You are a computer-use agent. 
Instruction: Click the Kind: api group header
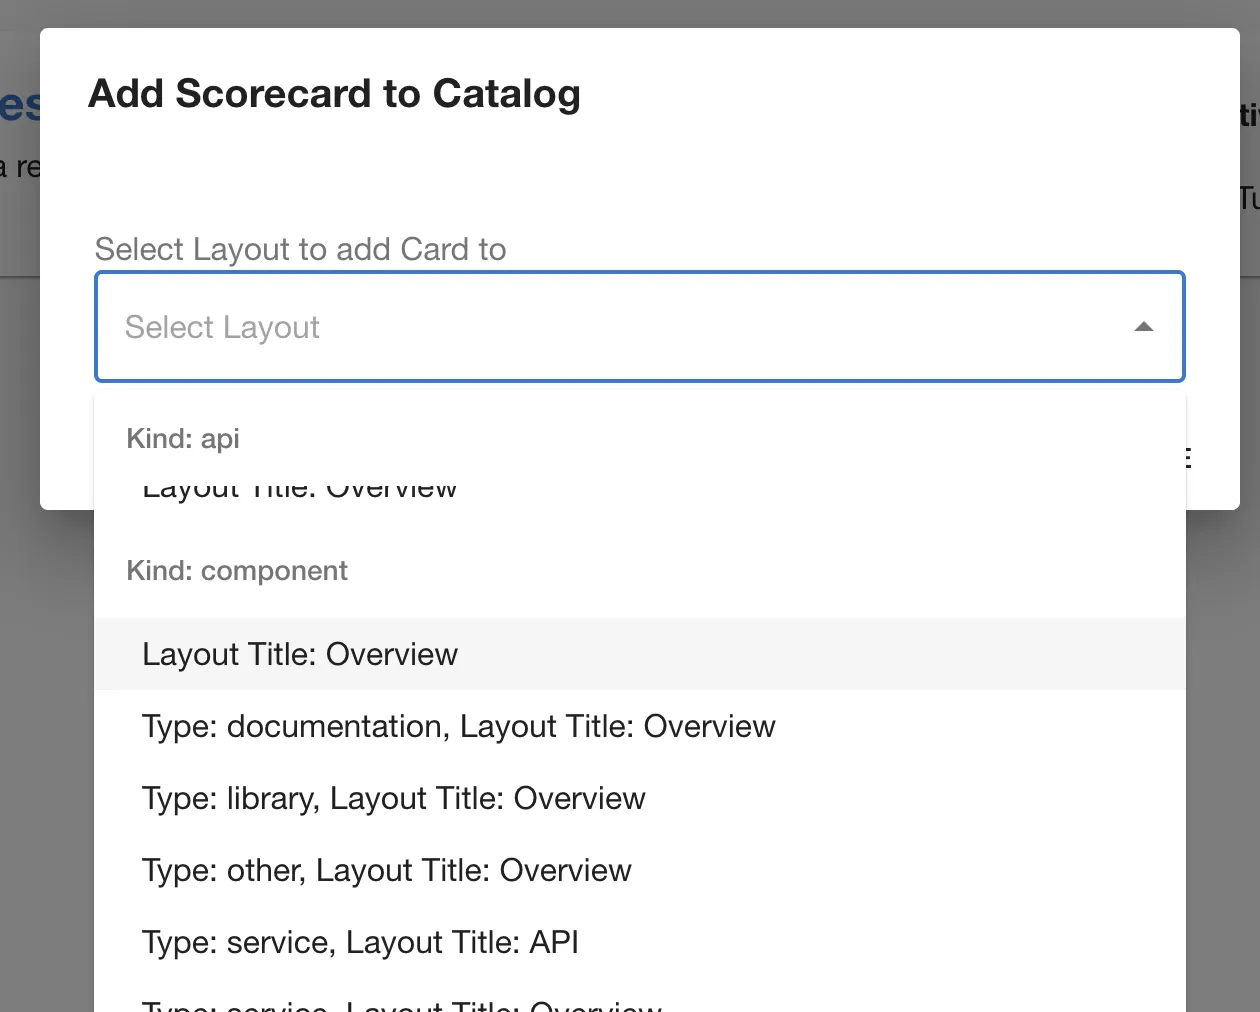[183, 438]
